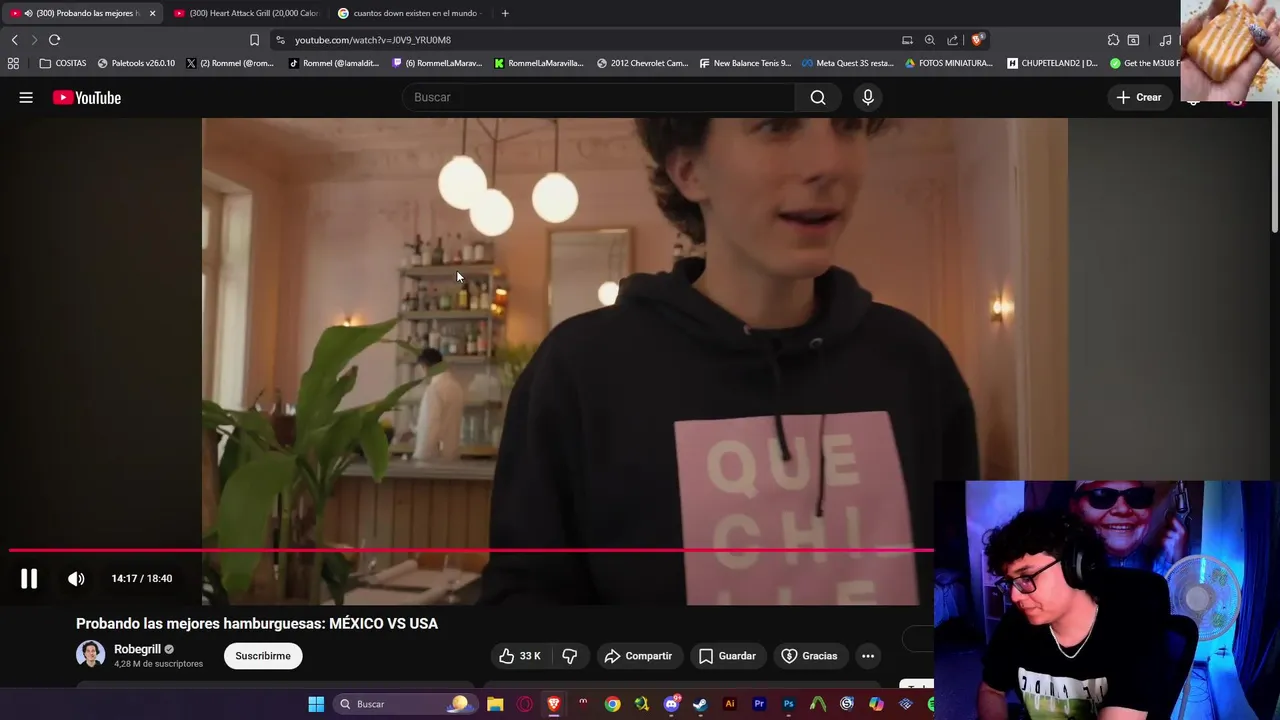Open 2012 Chevrolet Cam bookmark
Screen dimensions: 1280x720
tap(642, 63)
